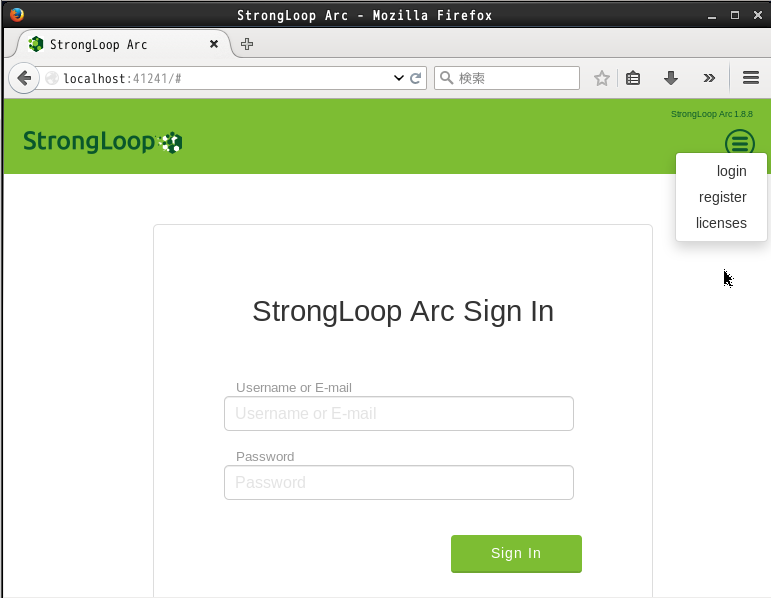The image size is (771, 598).
Task: Click the StrongLoop Arc Sign In heading
Action: [403, 312]
